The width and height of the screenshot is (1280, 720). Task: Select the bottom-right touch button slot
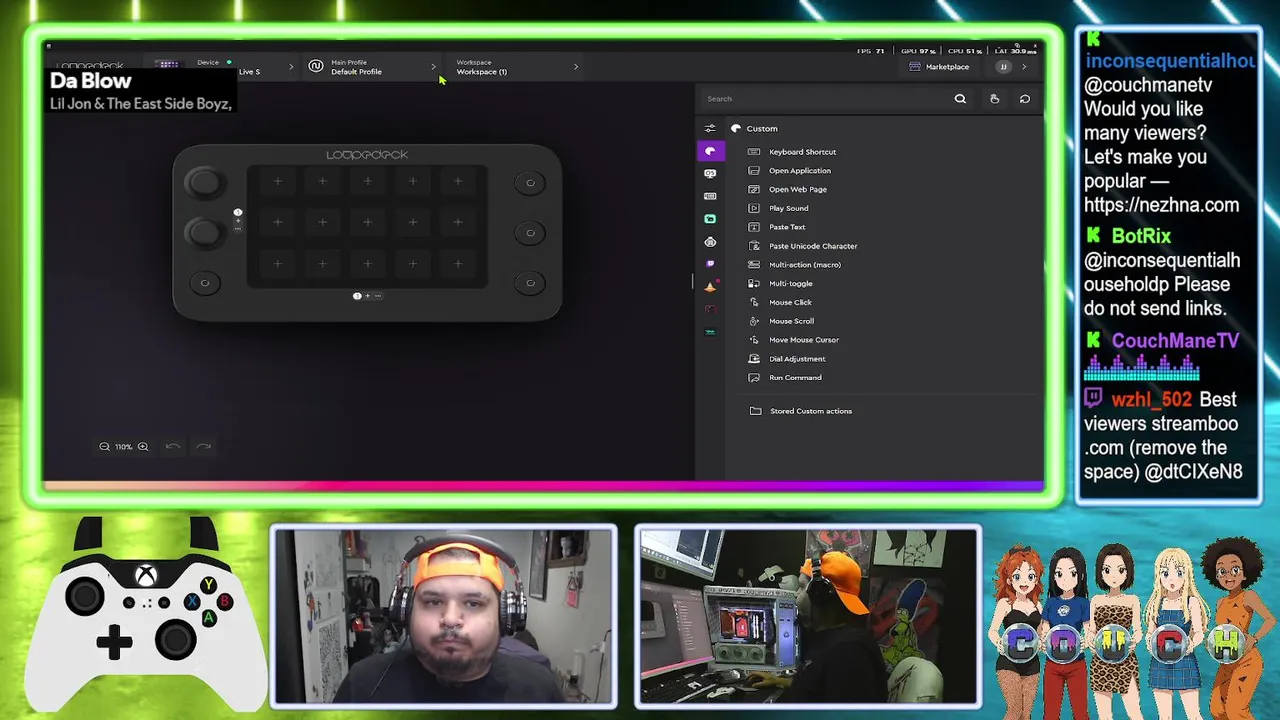[x=458, y=264]
